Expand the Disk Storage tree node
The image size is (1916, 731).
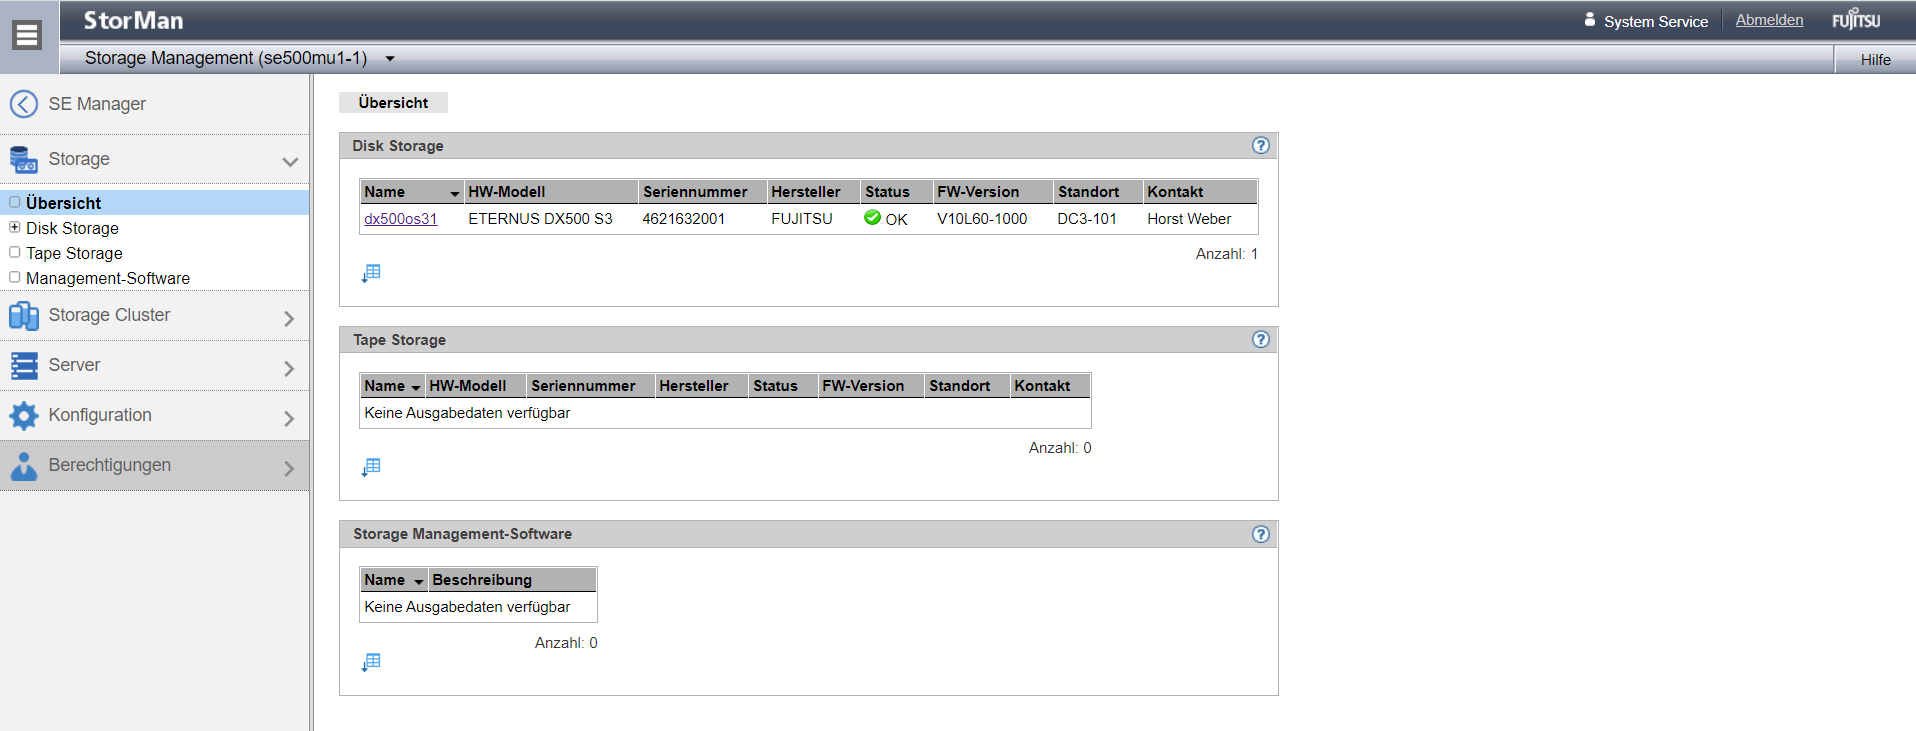click(14, 227)
